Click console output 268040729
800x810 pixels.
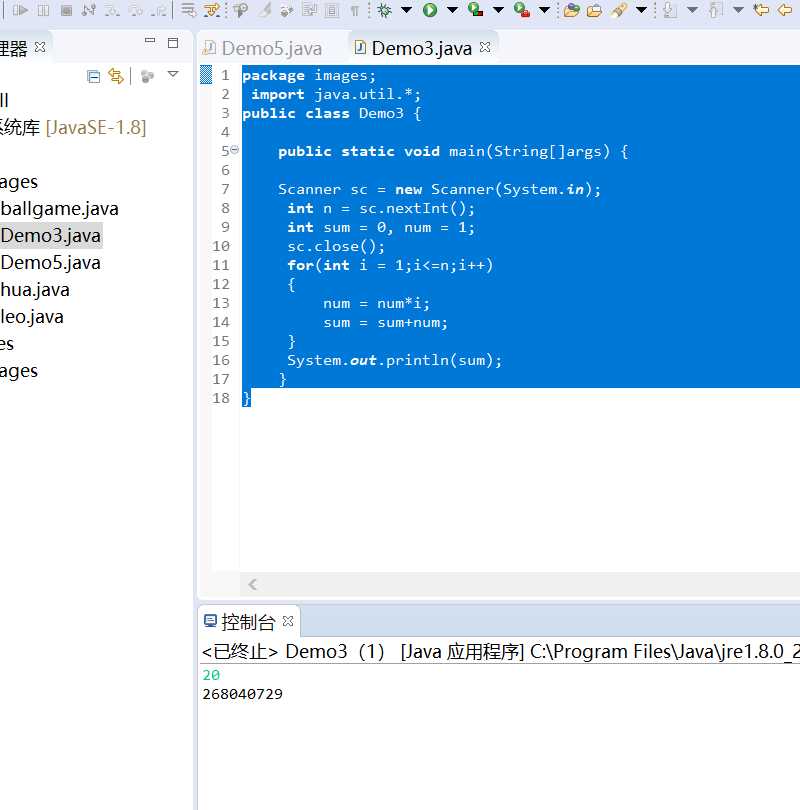click(243, 694)
